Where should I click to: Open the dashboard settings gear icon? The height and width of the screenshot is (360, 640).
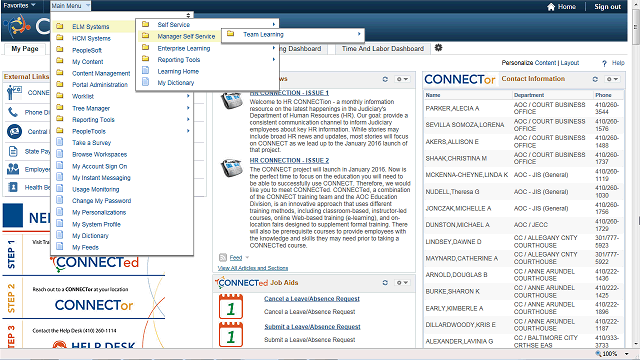click(x=438, y=48)
